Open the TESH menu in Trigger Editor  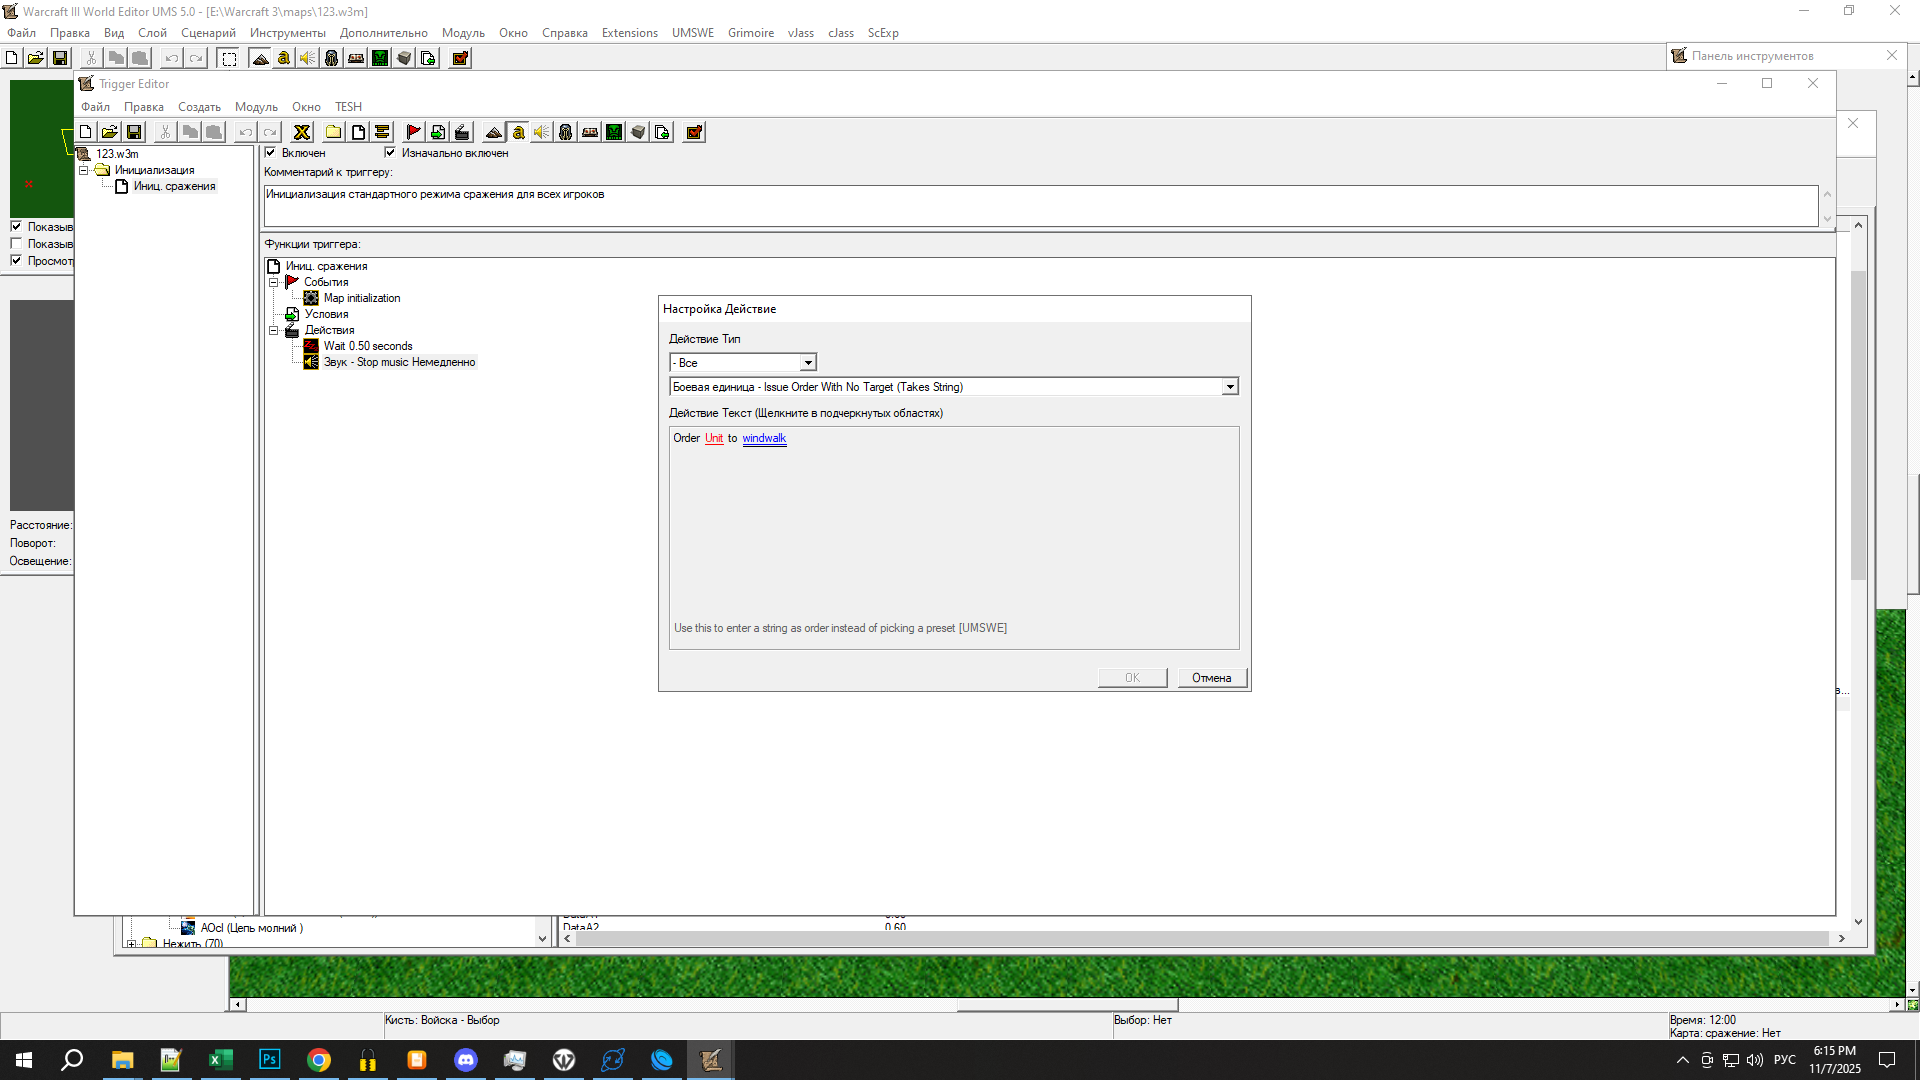tap(348, 107)
